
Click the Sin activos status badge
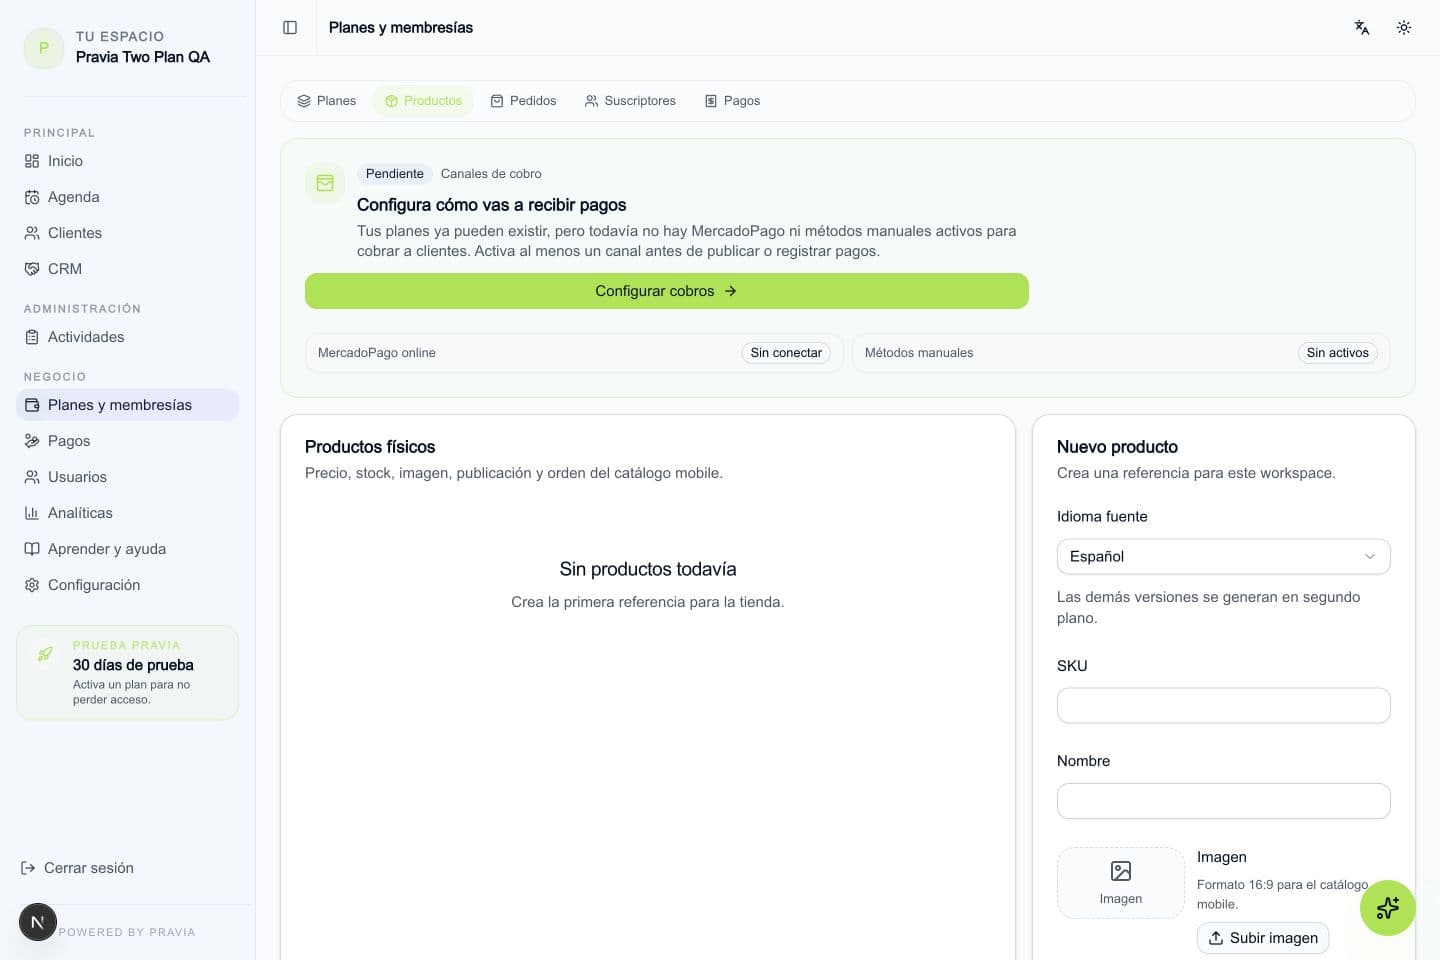tap(1337, 353)
